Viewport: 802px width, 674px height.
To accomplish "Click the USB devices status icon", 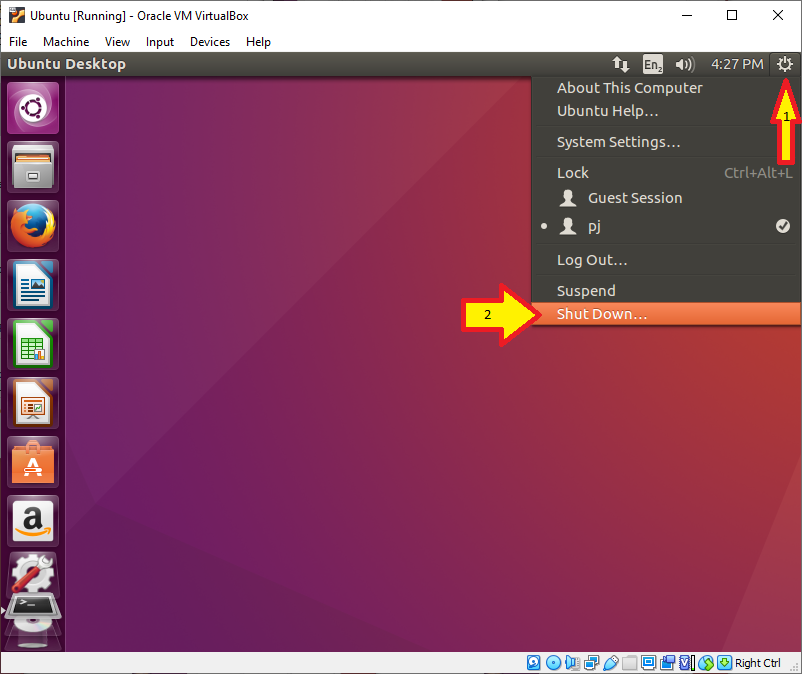I will (x=611, y=663).
